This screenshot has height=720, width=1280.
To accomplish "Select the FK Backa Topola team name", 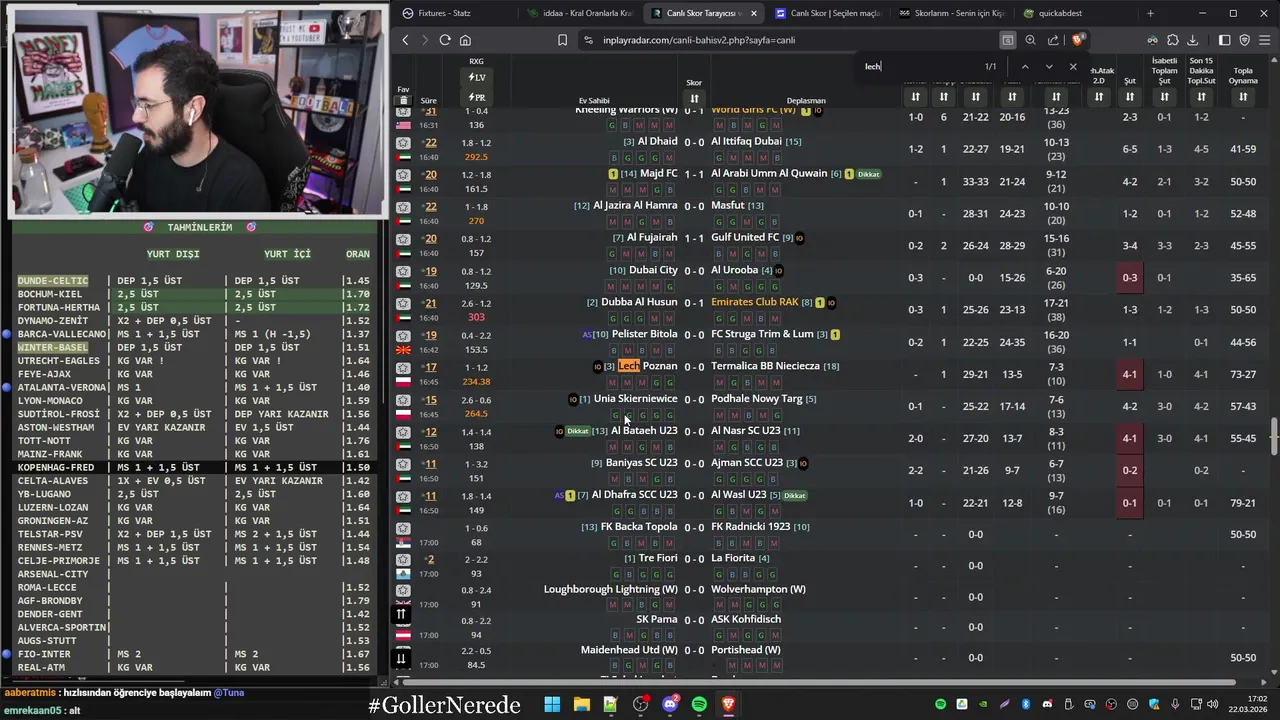I will [639, 526].
